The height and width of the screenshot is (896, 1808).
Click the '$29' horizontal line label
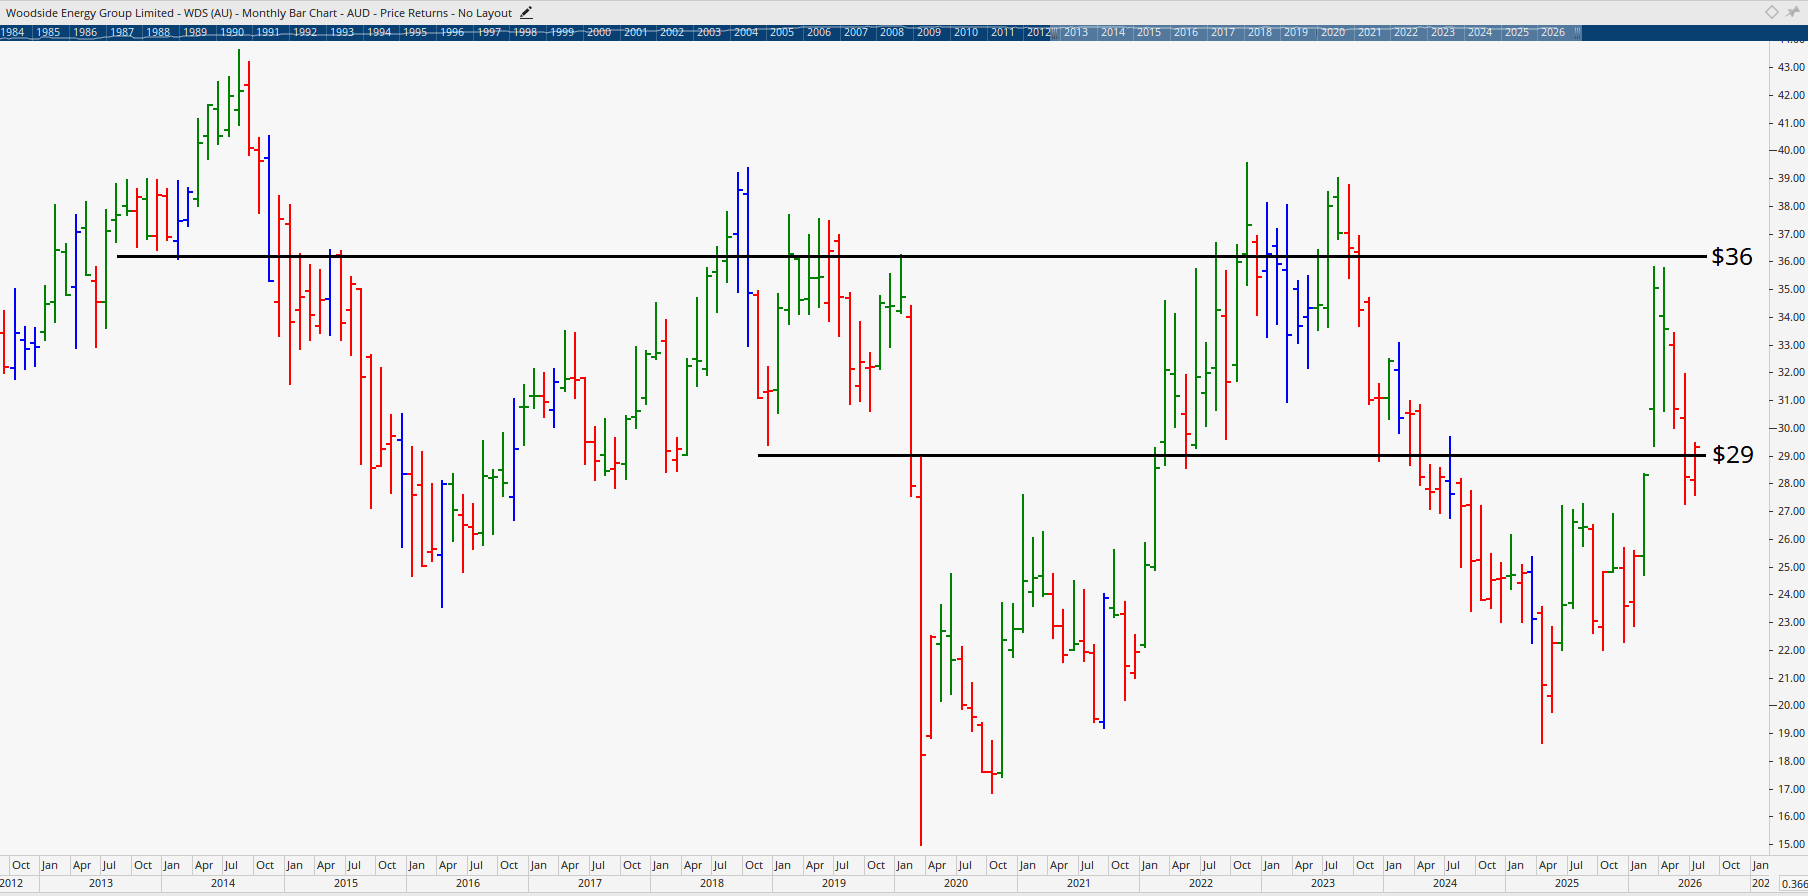1733,455
